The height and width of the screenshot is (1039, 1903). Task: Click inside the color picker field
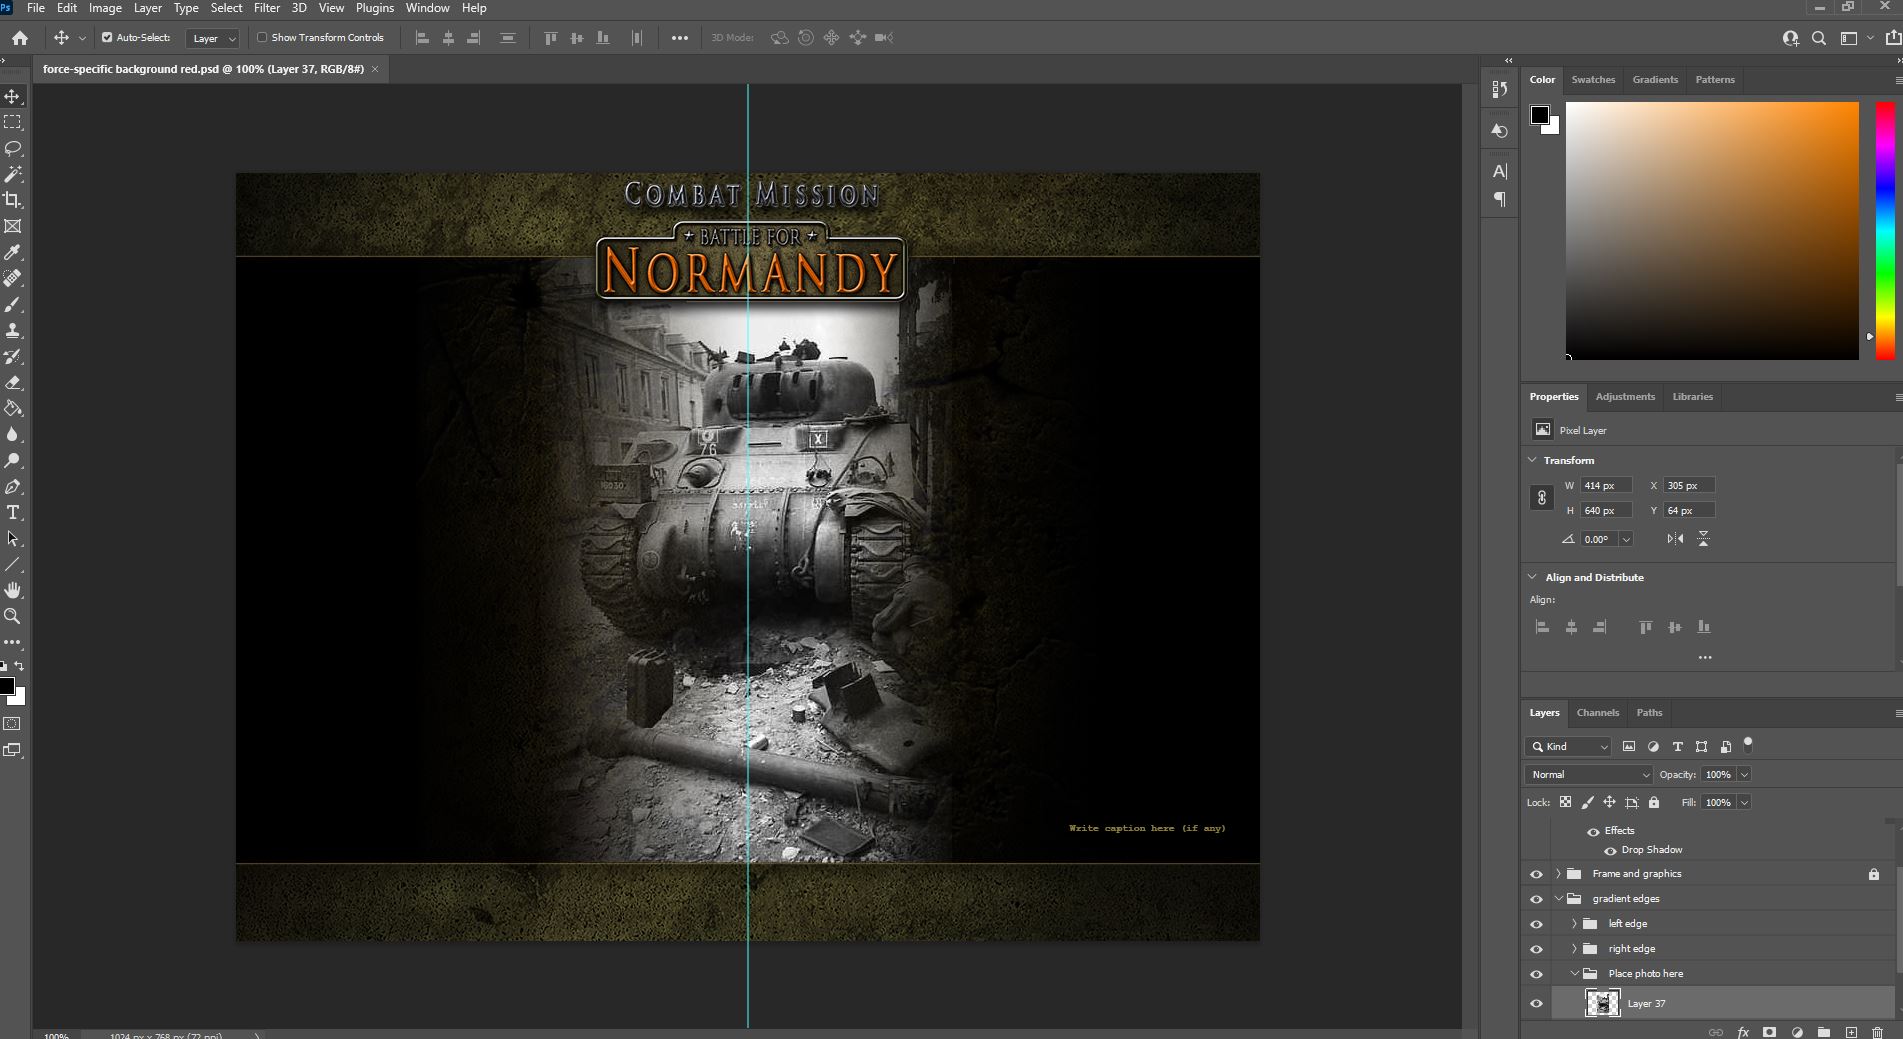click(x=1712, y=230)
